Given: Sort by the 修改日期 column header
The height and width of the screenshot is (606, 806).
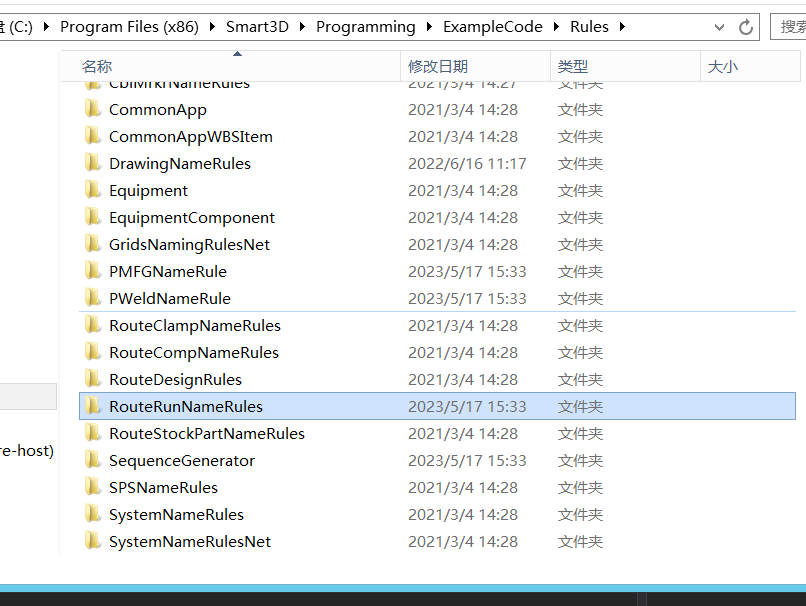Looking at the screenshot, I should pos(475,66).
